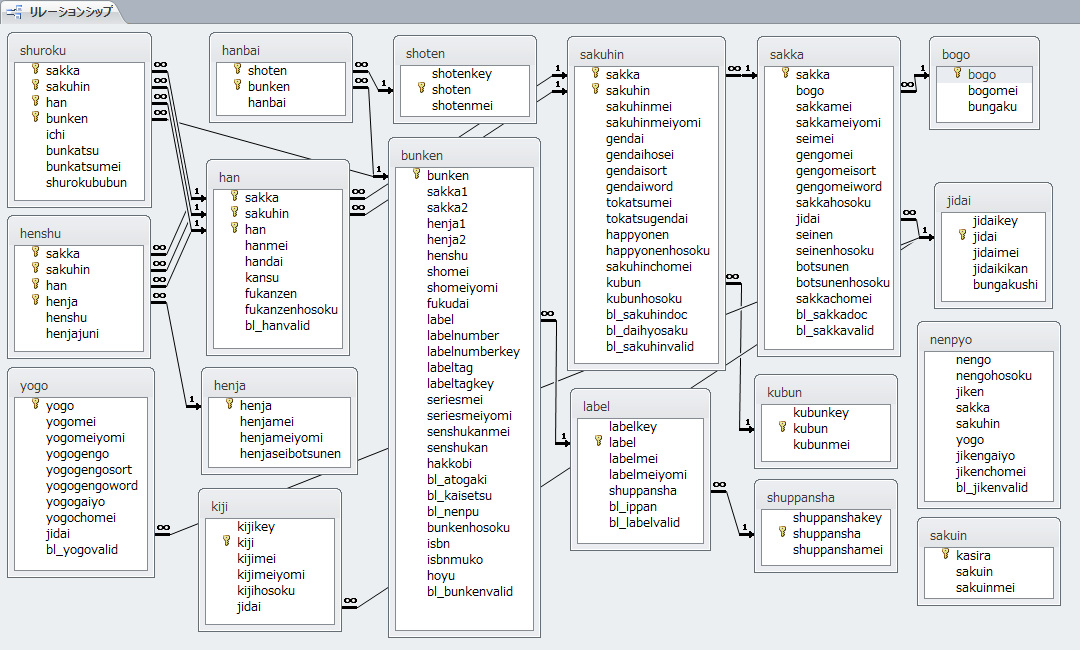
Task: Select the seriesmeiyomi field
Action: pos(469,415)
